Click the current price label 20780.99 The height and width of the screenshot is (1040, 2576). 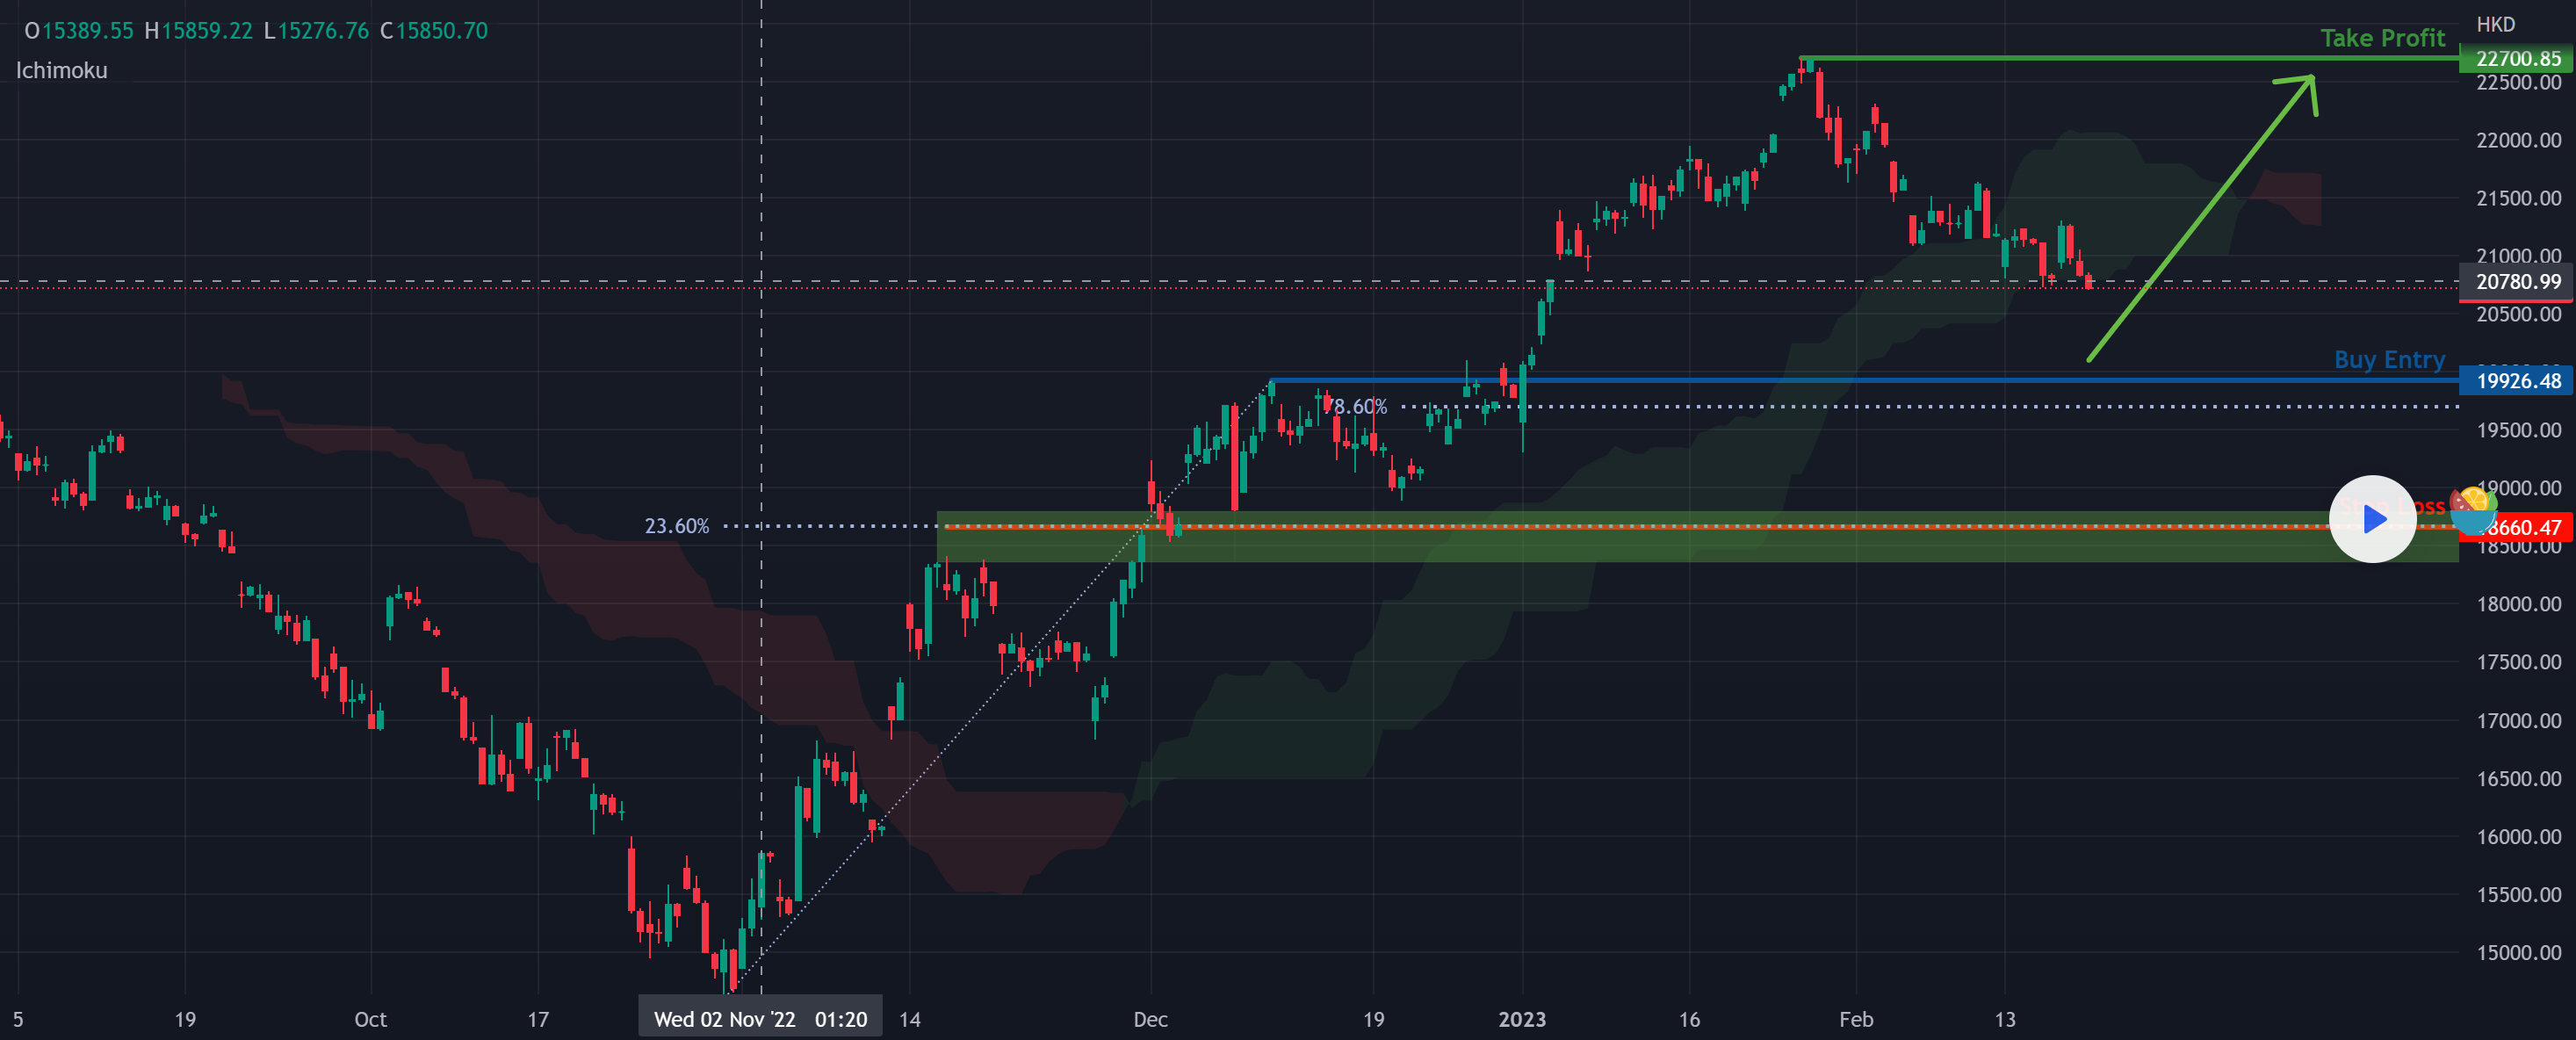[2516, 282]
